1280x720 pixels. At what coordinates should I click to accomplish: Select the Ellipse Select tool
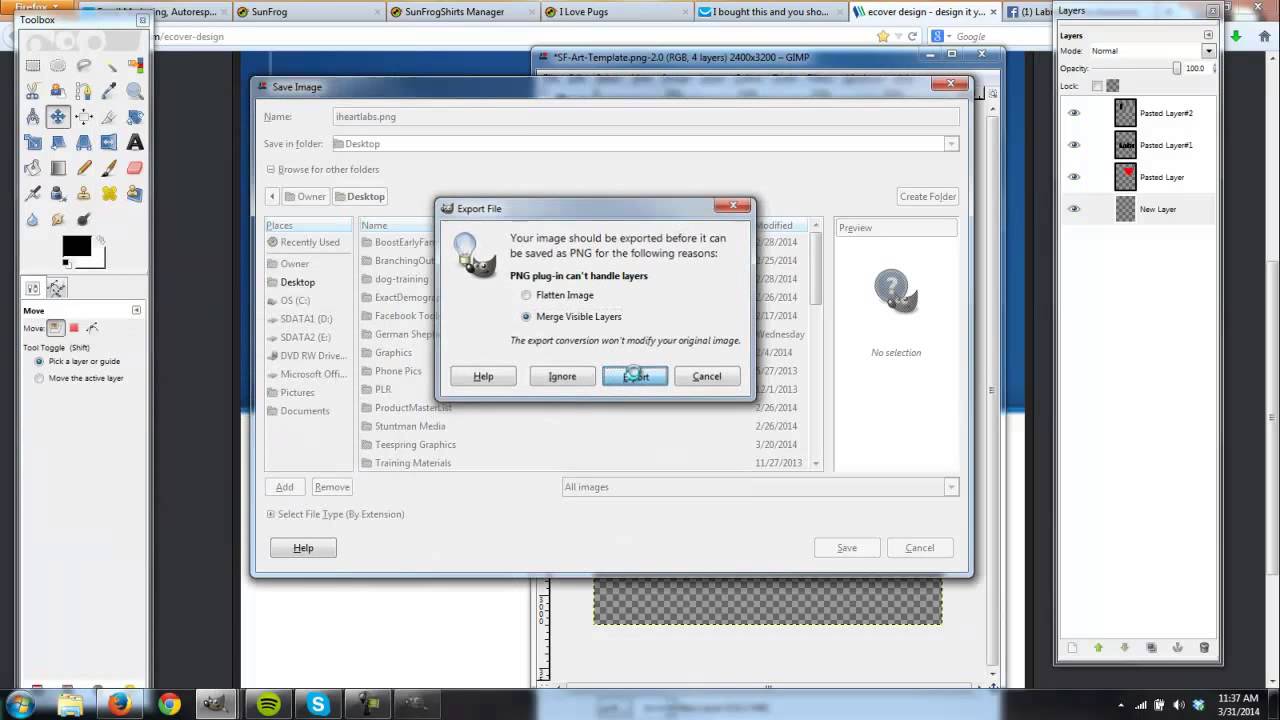58,66
